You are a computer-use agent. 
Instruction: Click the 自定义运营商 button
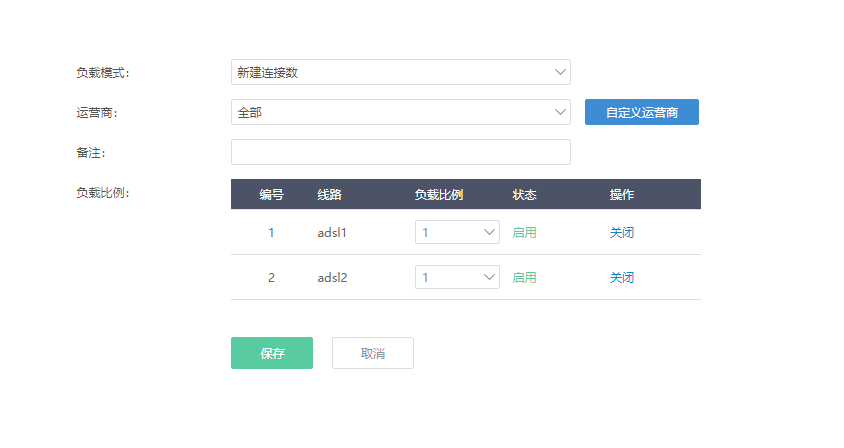point(642,112)
